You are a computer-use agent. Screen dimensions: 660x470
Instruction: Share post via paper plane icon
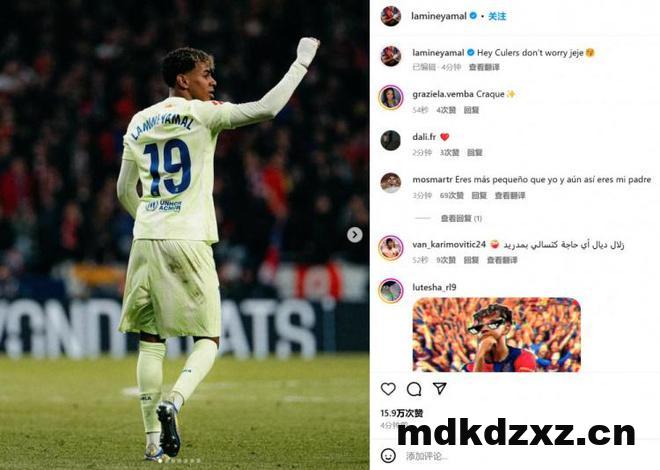[x=439, y=388]
